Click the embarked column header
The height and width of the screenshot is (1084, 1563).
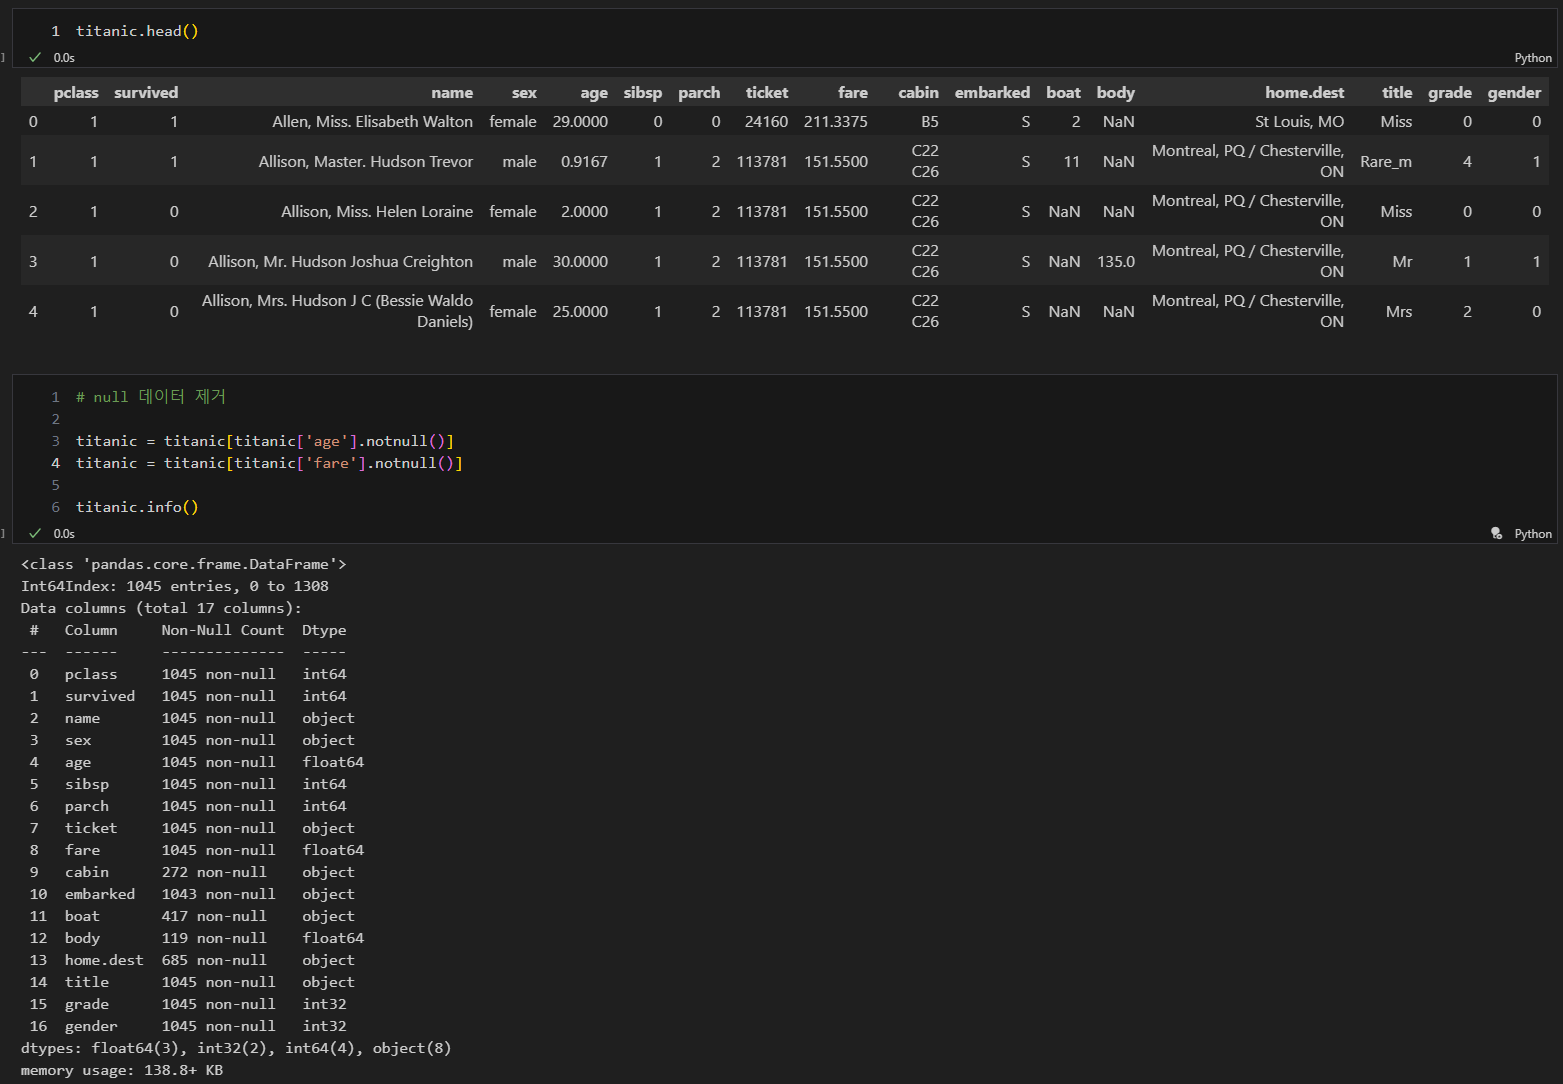(992, 92)
